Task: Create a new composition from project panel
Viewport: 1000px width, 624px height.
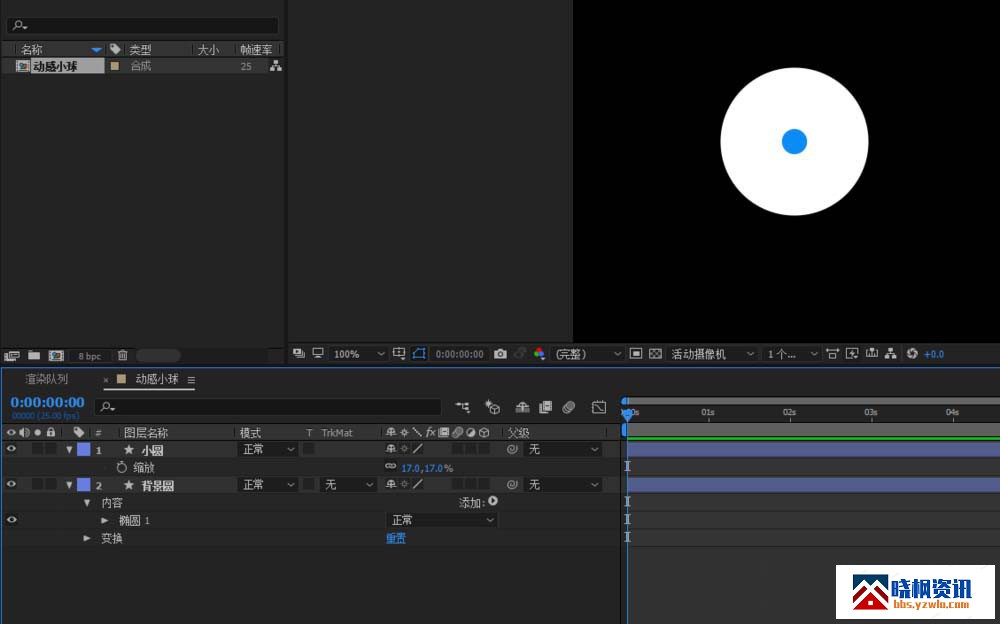Action: click(x=56, y=355)
